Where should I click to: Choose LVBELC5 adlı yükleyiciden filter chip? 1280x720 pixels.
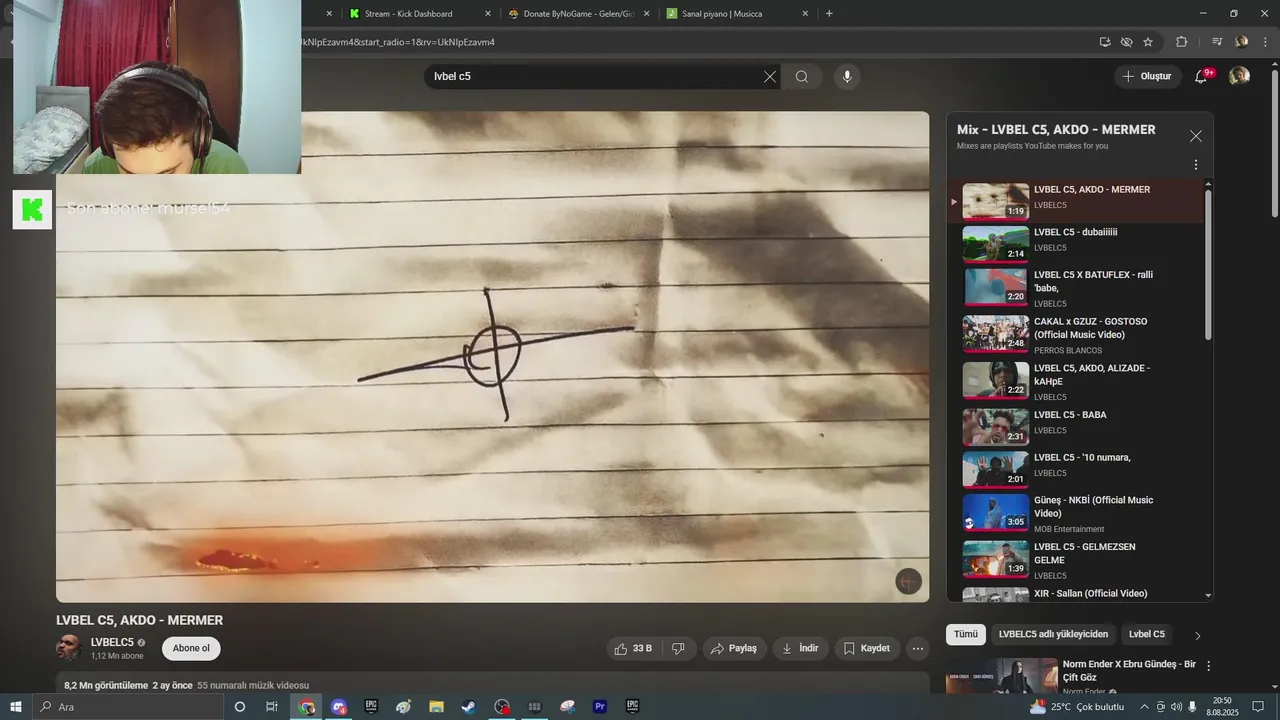(x=1053, y=634)
